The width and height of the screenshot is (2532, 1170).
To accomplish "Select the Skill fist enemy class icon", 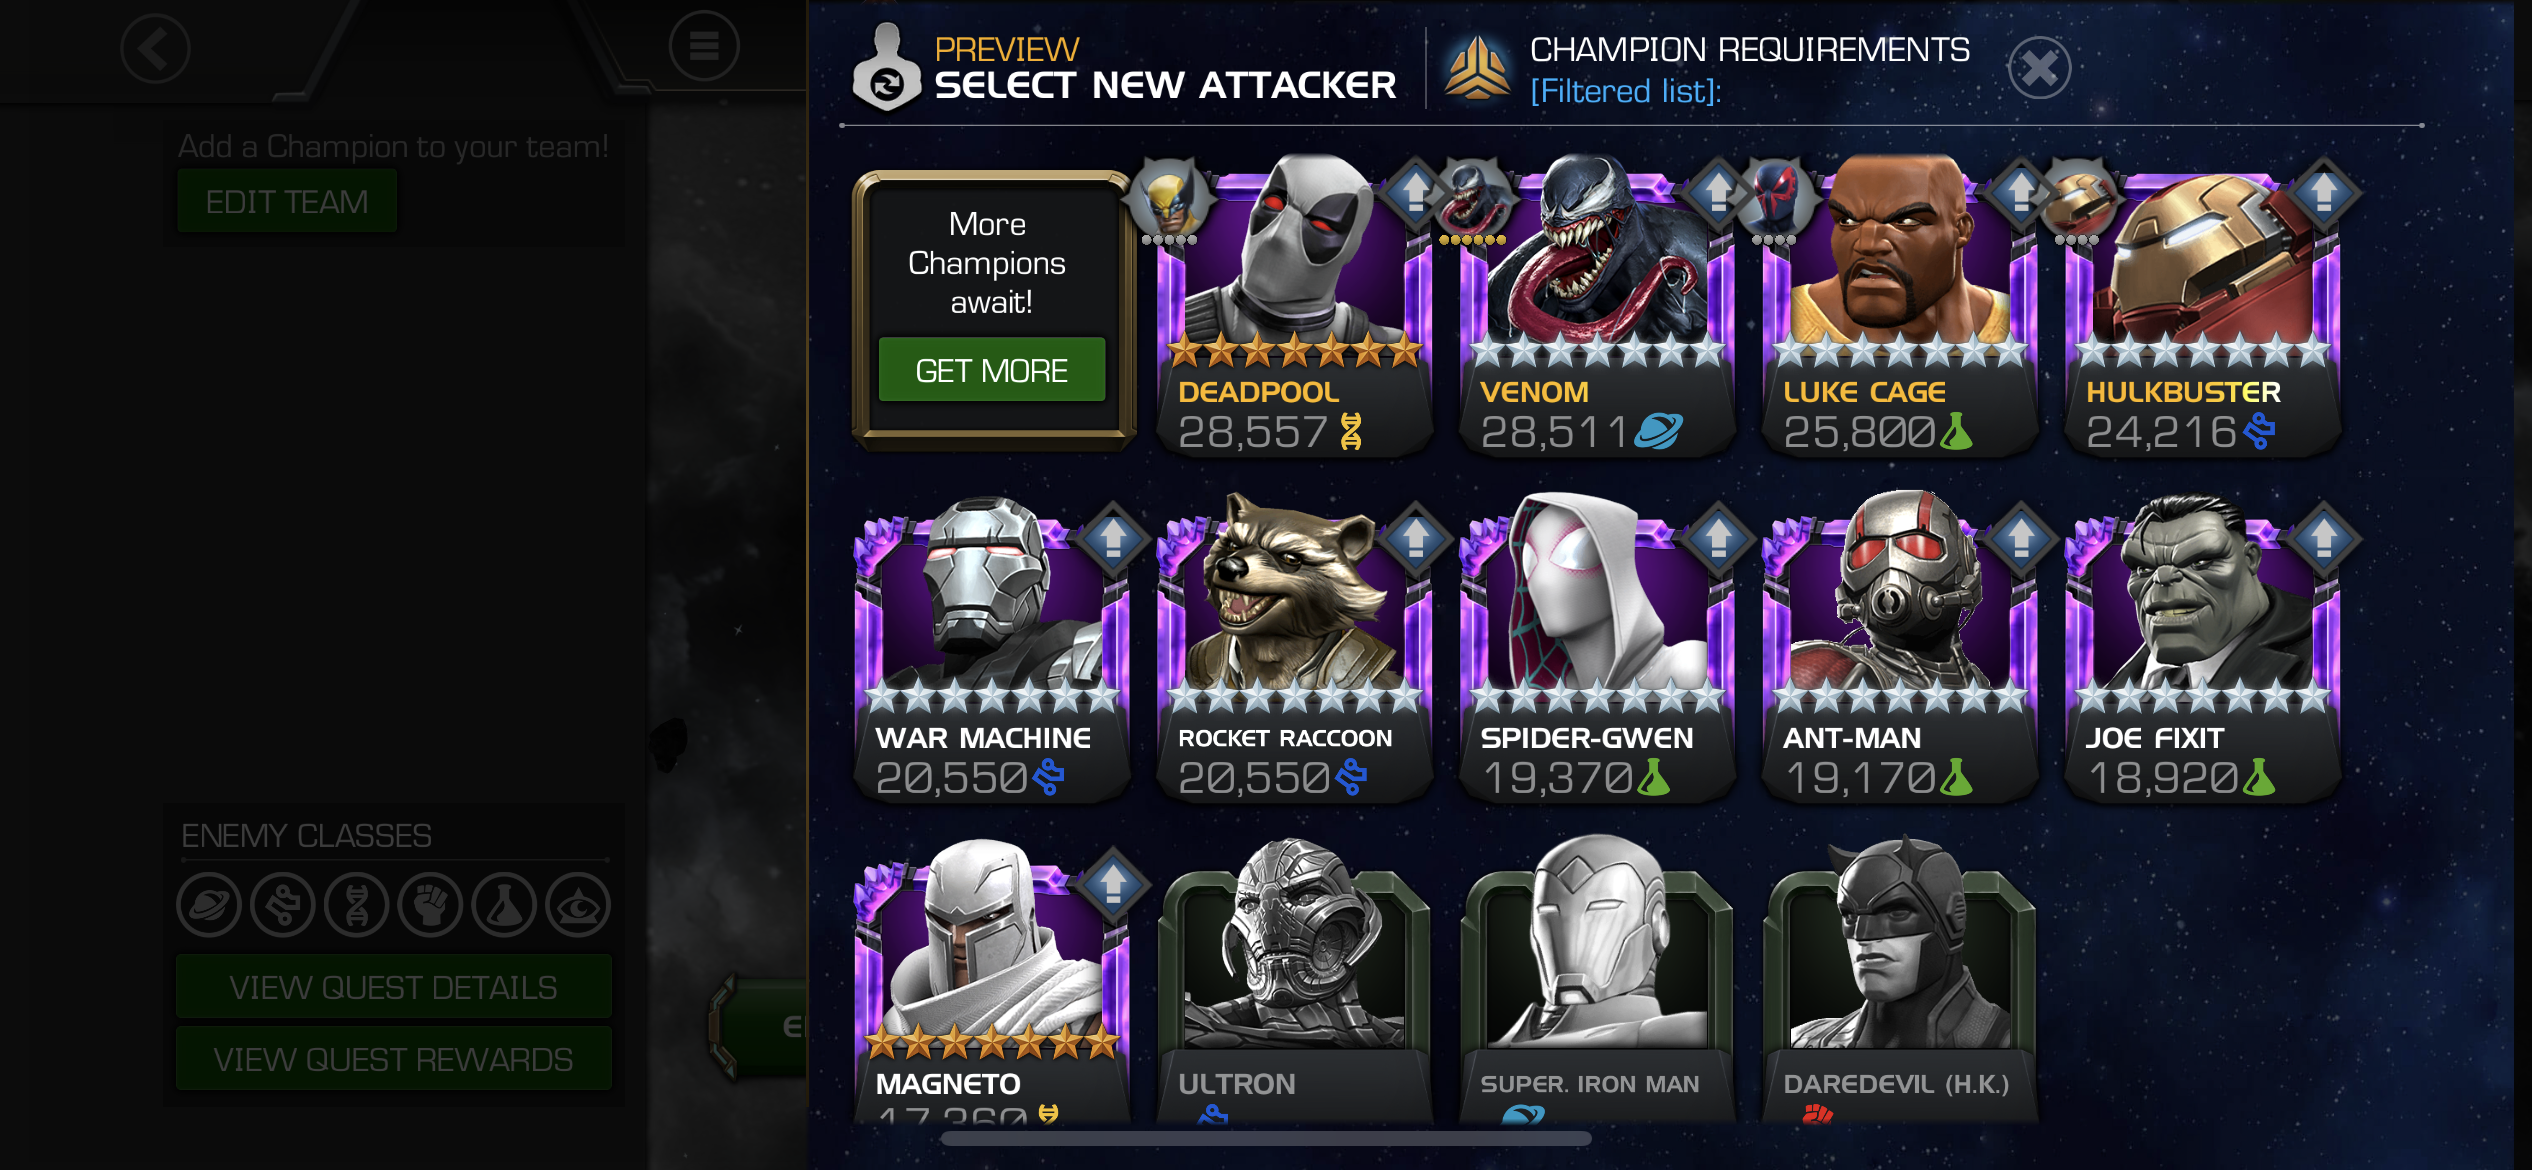I will point(430,905).
